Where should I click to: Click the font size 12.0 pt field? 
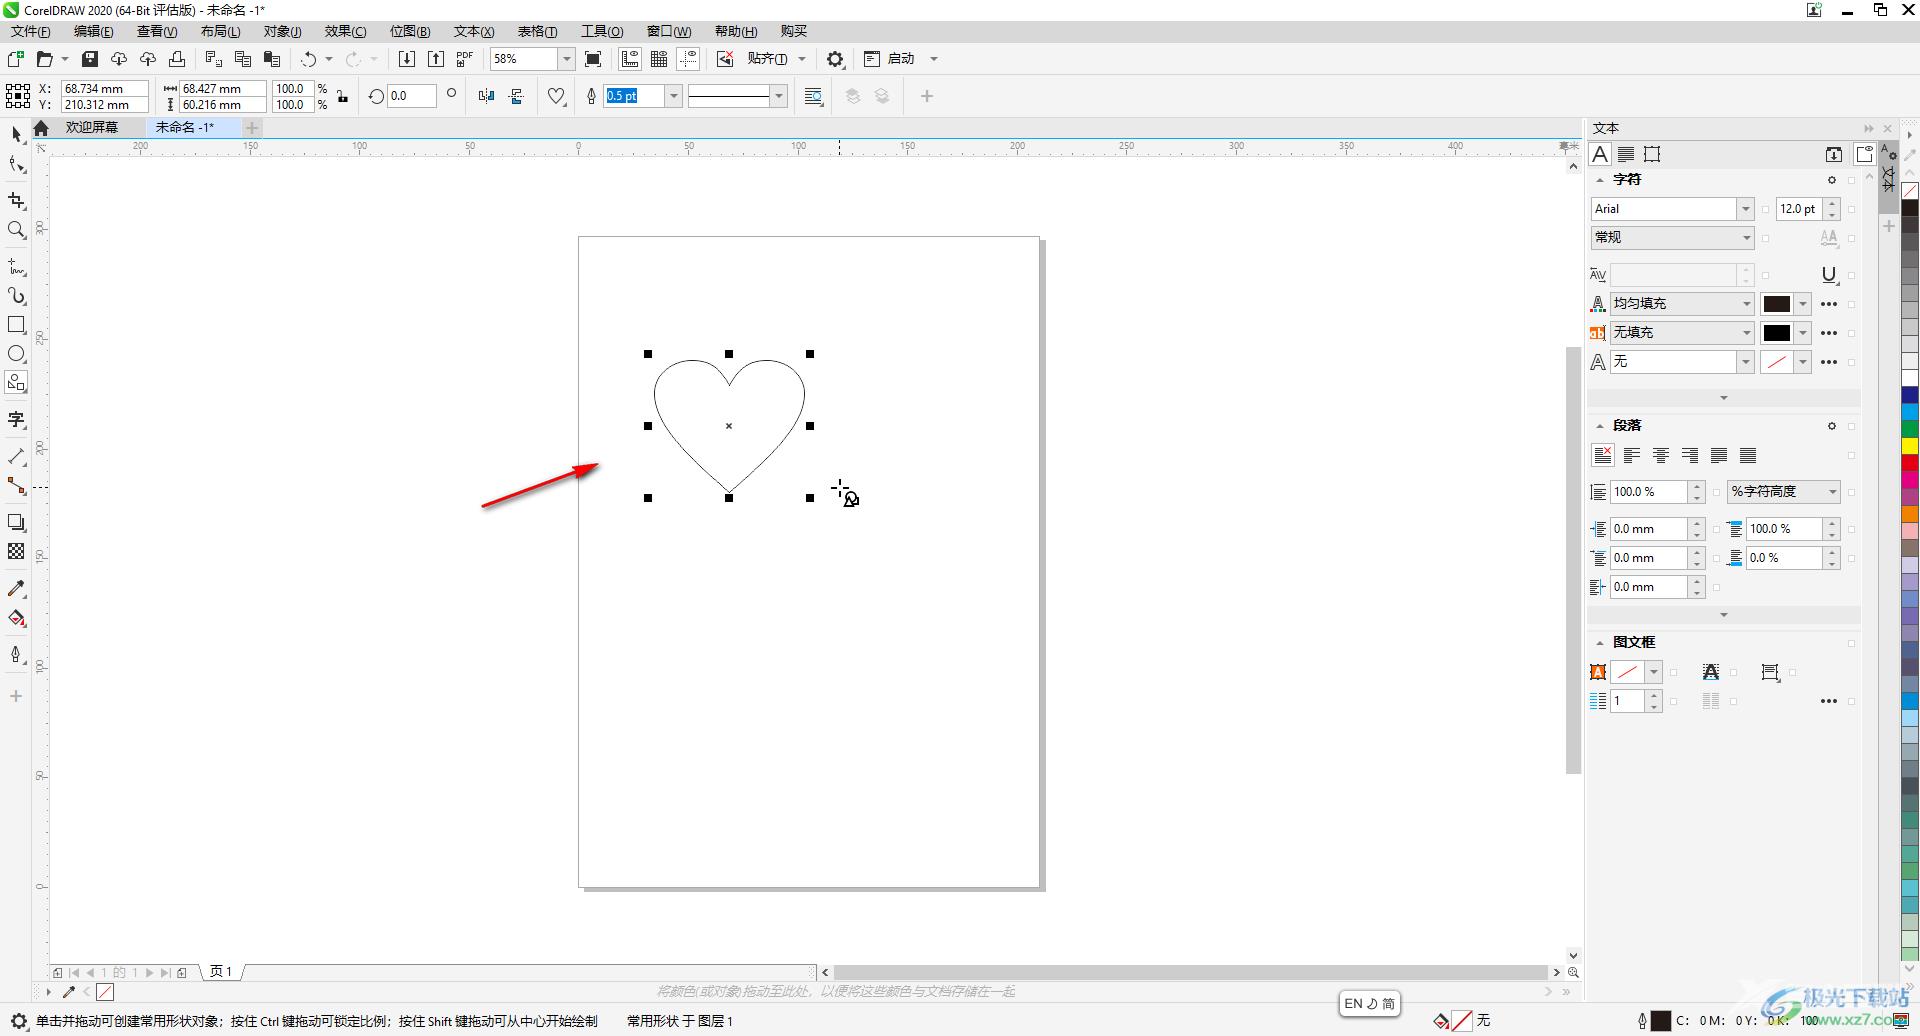(1799, 208)
